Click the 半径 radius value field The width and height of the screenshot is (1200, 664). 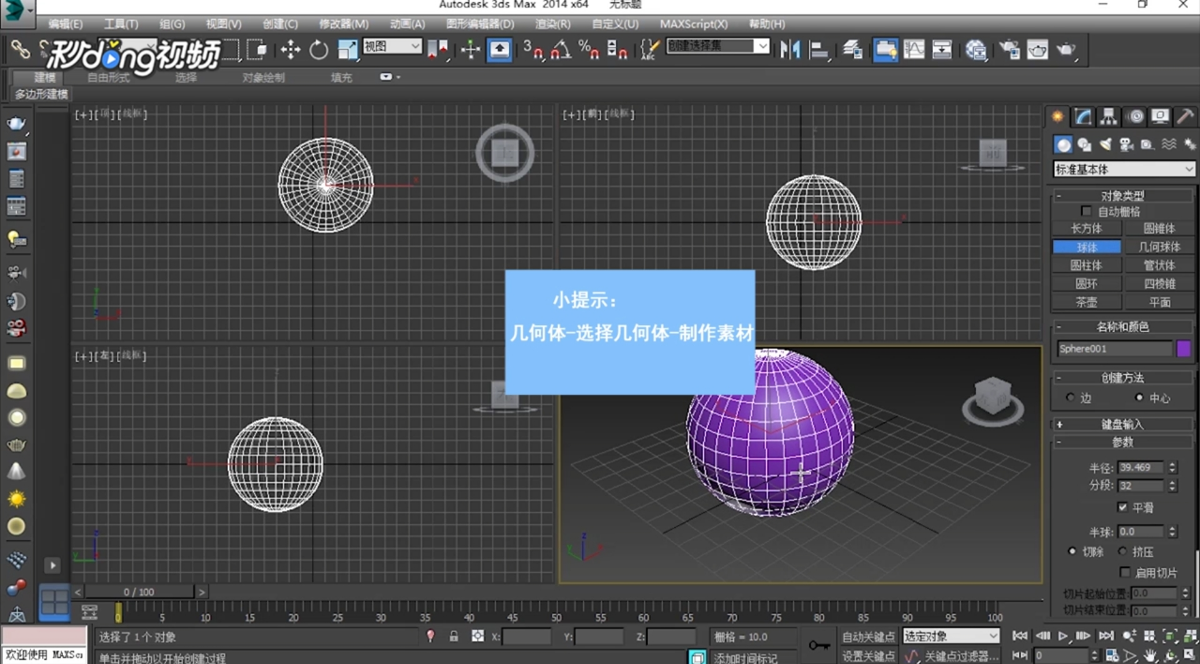(x=1142, y=467)
